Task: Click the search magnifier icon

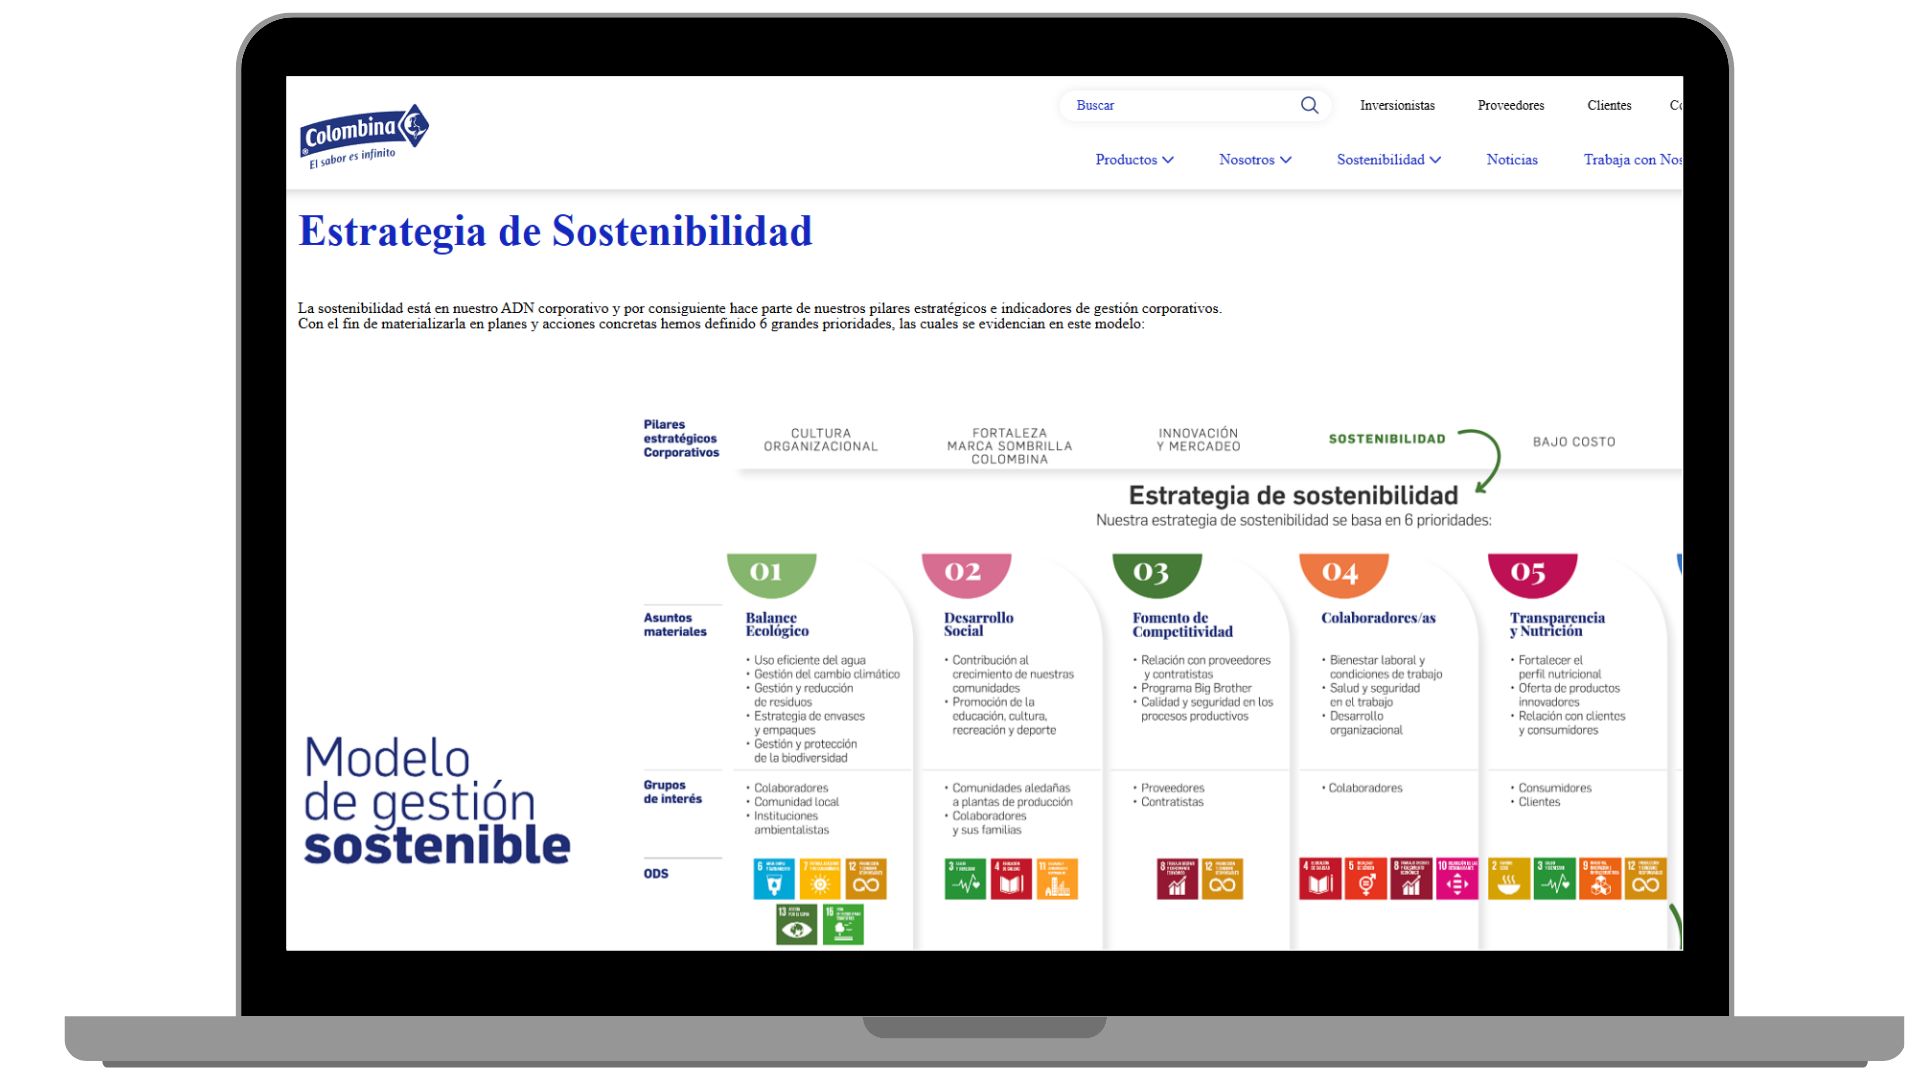Action: pyautogui.click(x=1309, y=105)
